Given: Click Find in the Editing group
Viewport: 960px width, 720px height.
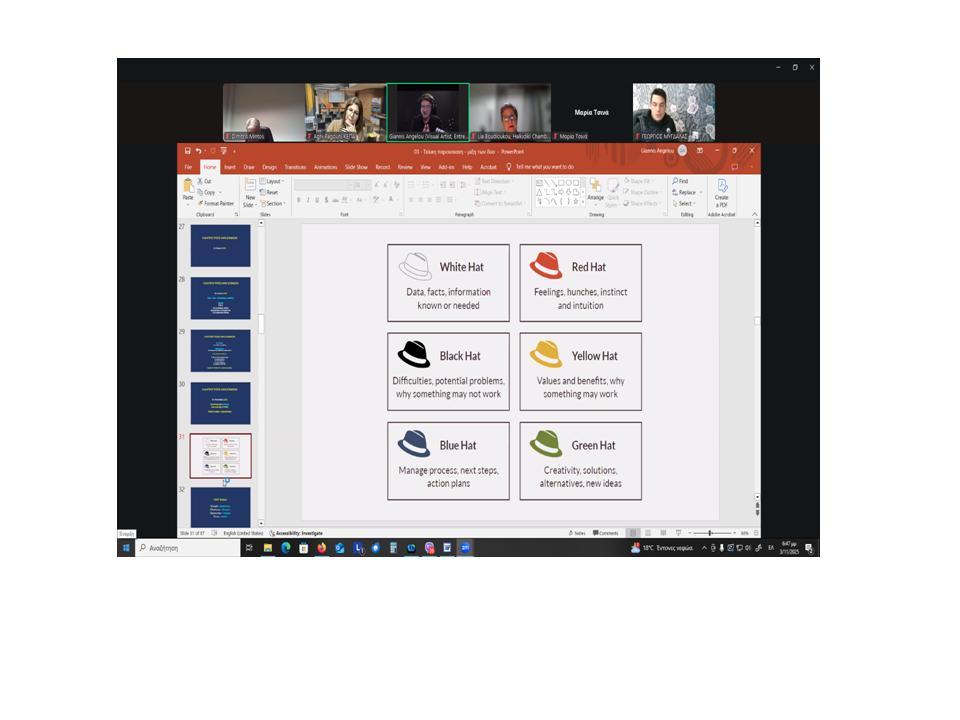Looking at the screenshot, I should coord(682,181).
